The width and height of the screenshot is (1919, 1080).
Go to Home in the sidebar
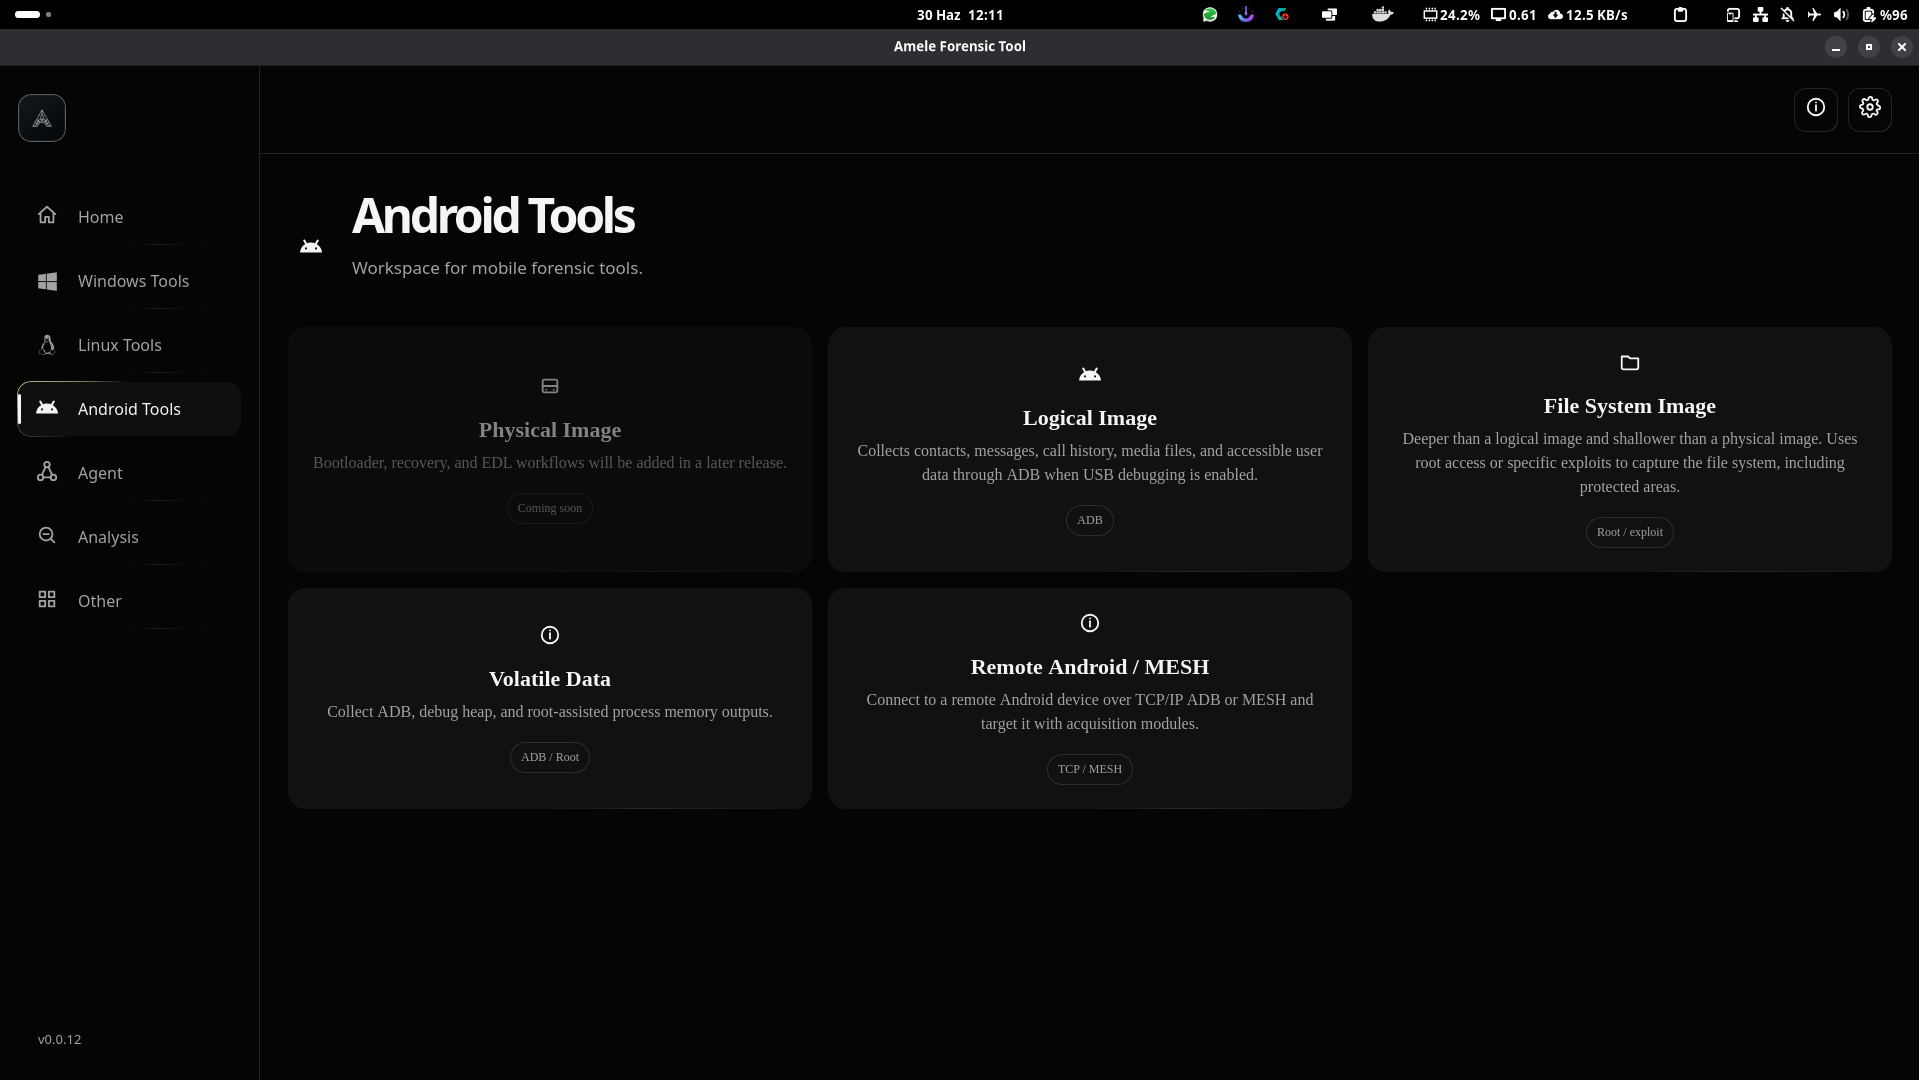[x=129, y=217]
